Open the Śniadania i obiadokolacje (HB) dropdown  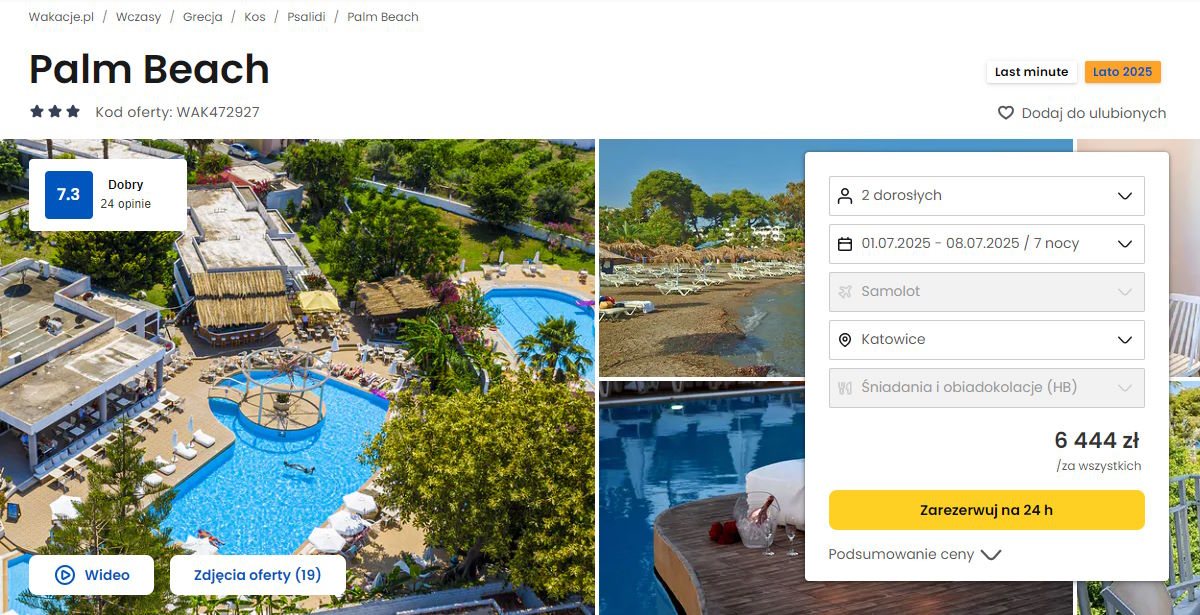[987, 388]
